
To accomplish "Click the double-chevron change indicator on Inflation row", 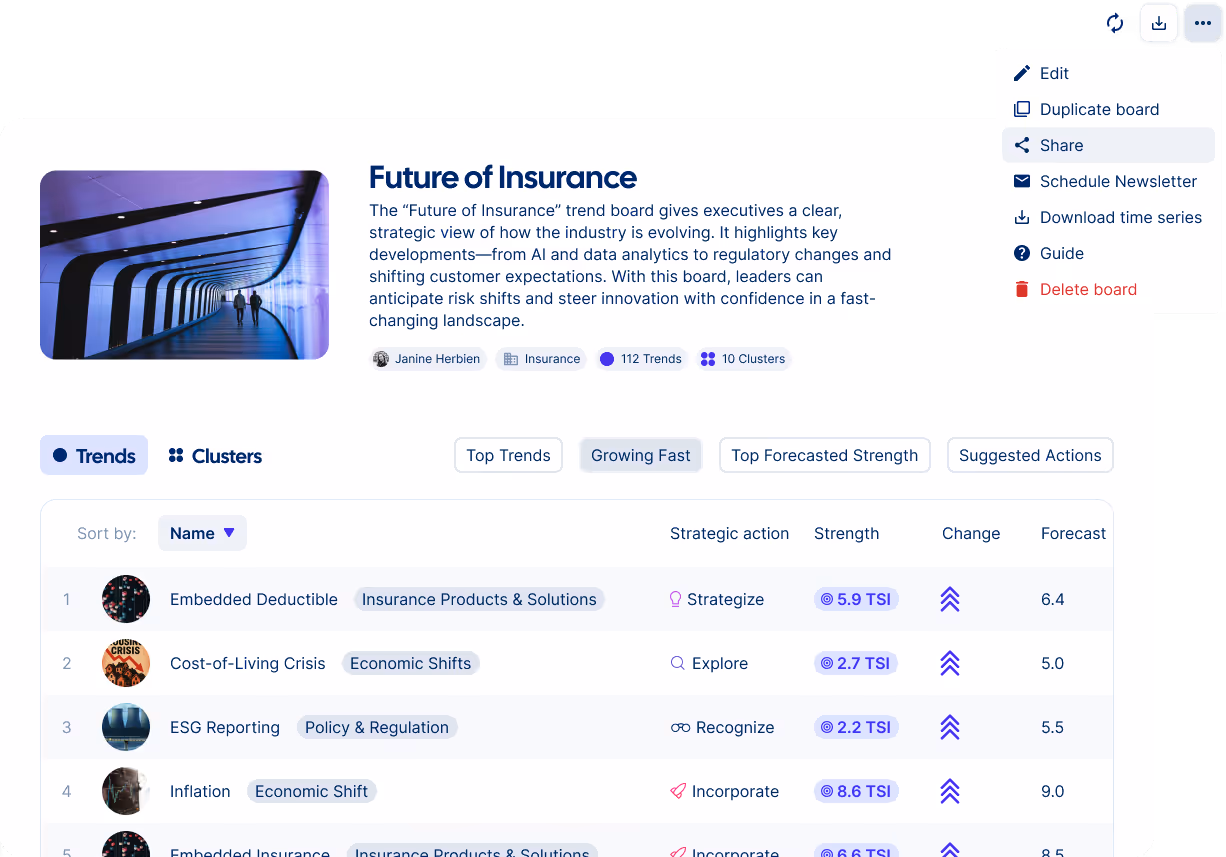I will coord(949,791).
